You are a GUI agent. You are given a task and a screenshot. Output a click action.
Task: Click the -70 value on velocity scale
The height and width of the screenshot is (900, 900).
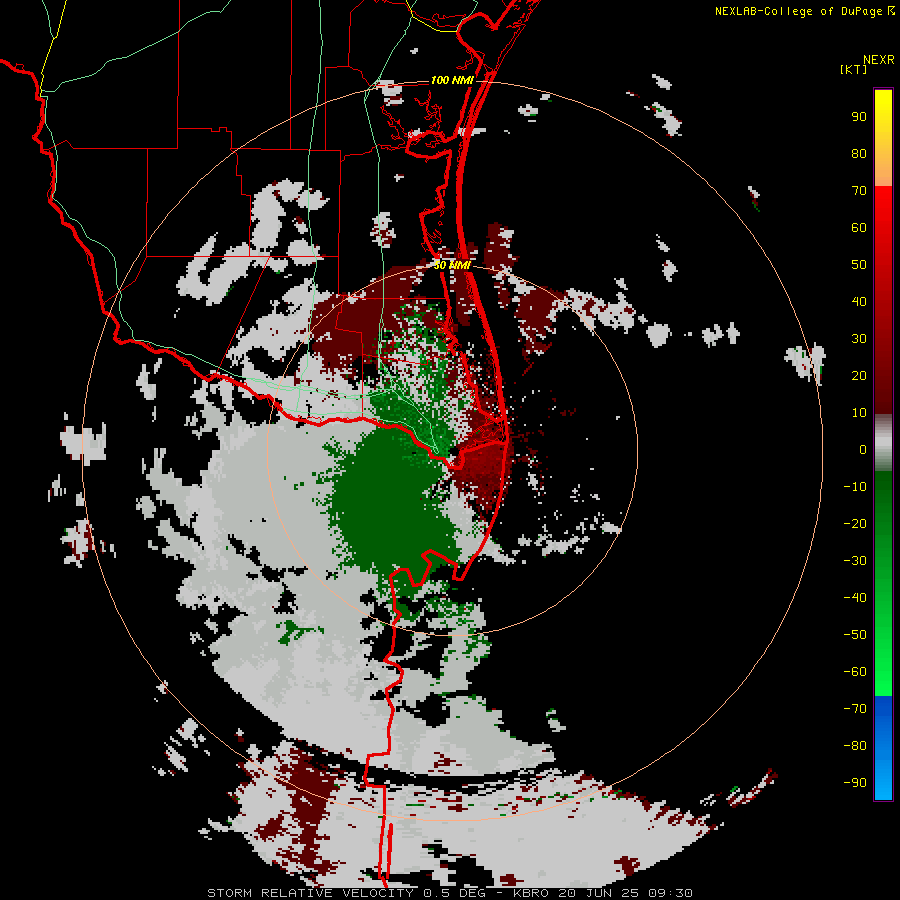(855, 709)
